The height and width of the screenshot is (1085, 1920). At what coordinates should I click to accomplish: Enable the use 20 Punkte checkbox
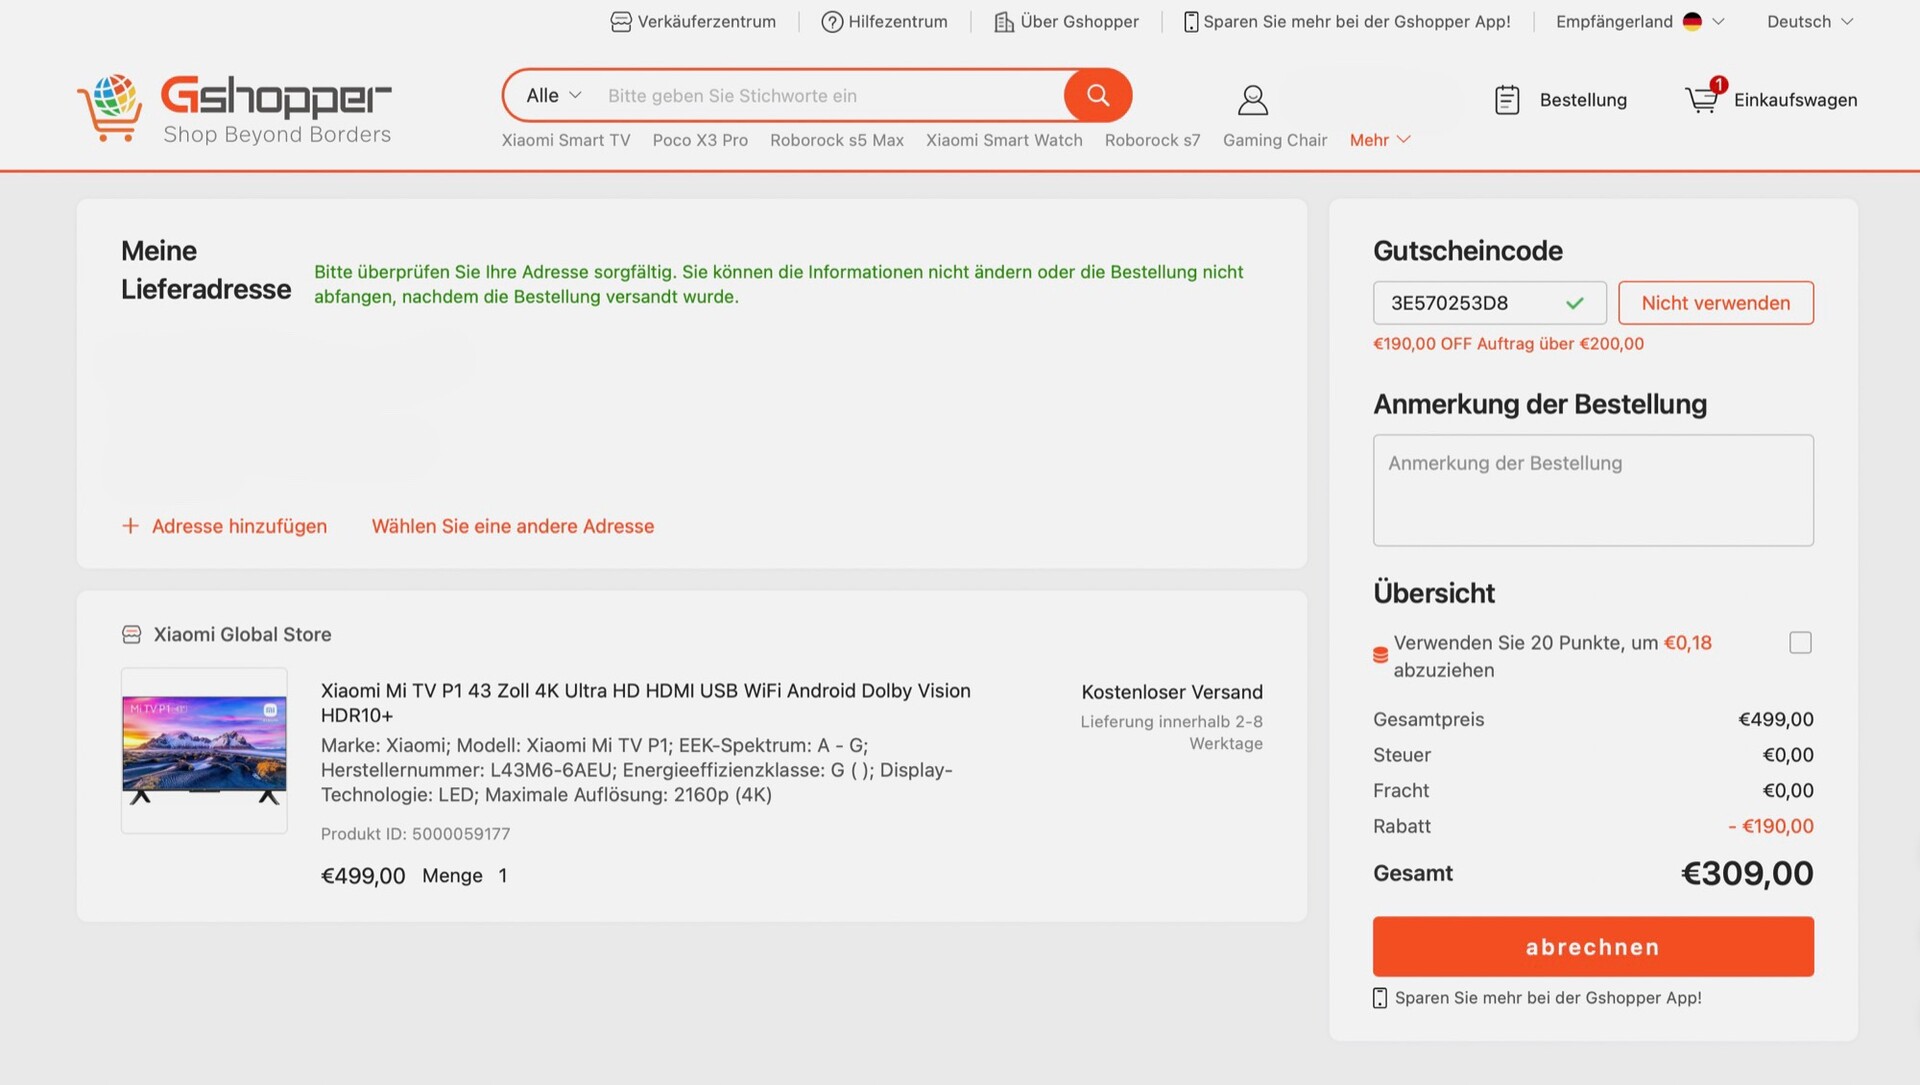(x=1800, y=643)
